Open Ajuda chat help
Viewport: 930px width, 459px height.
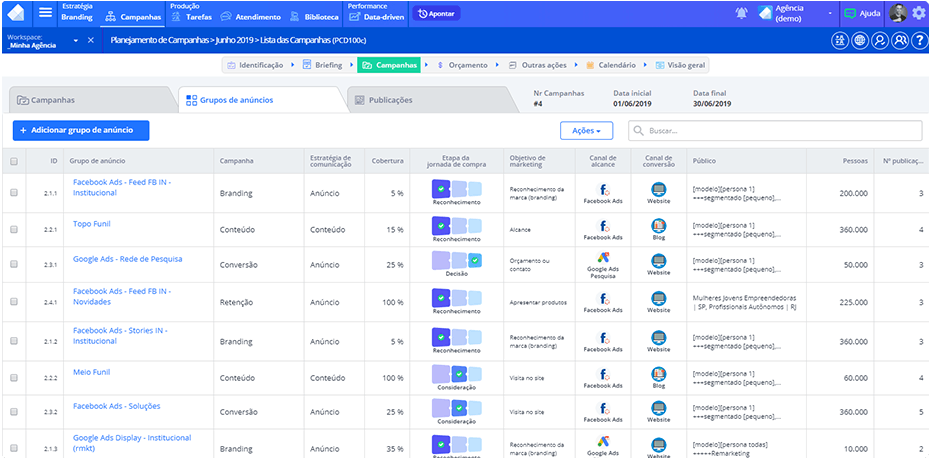pyautogui.click(x=862, y=13)
